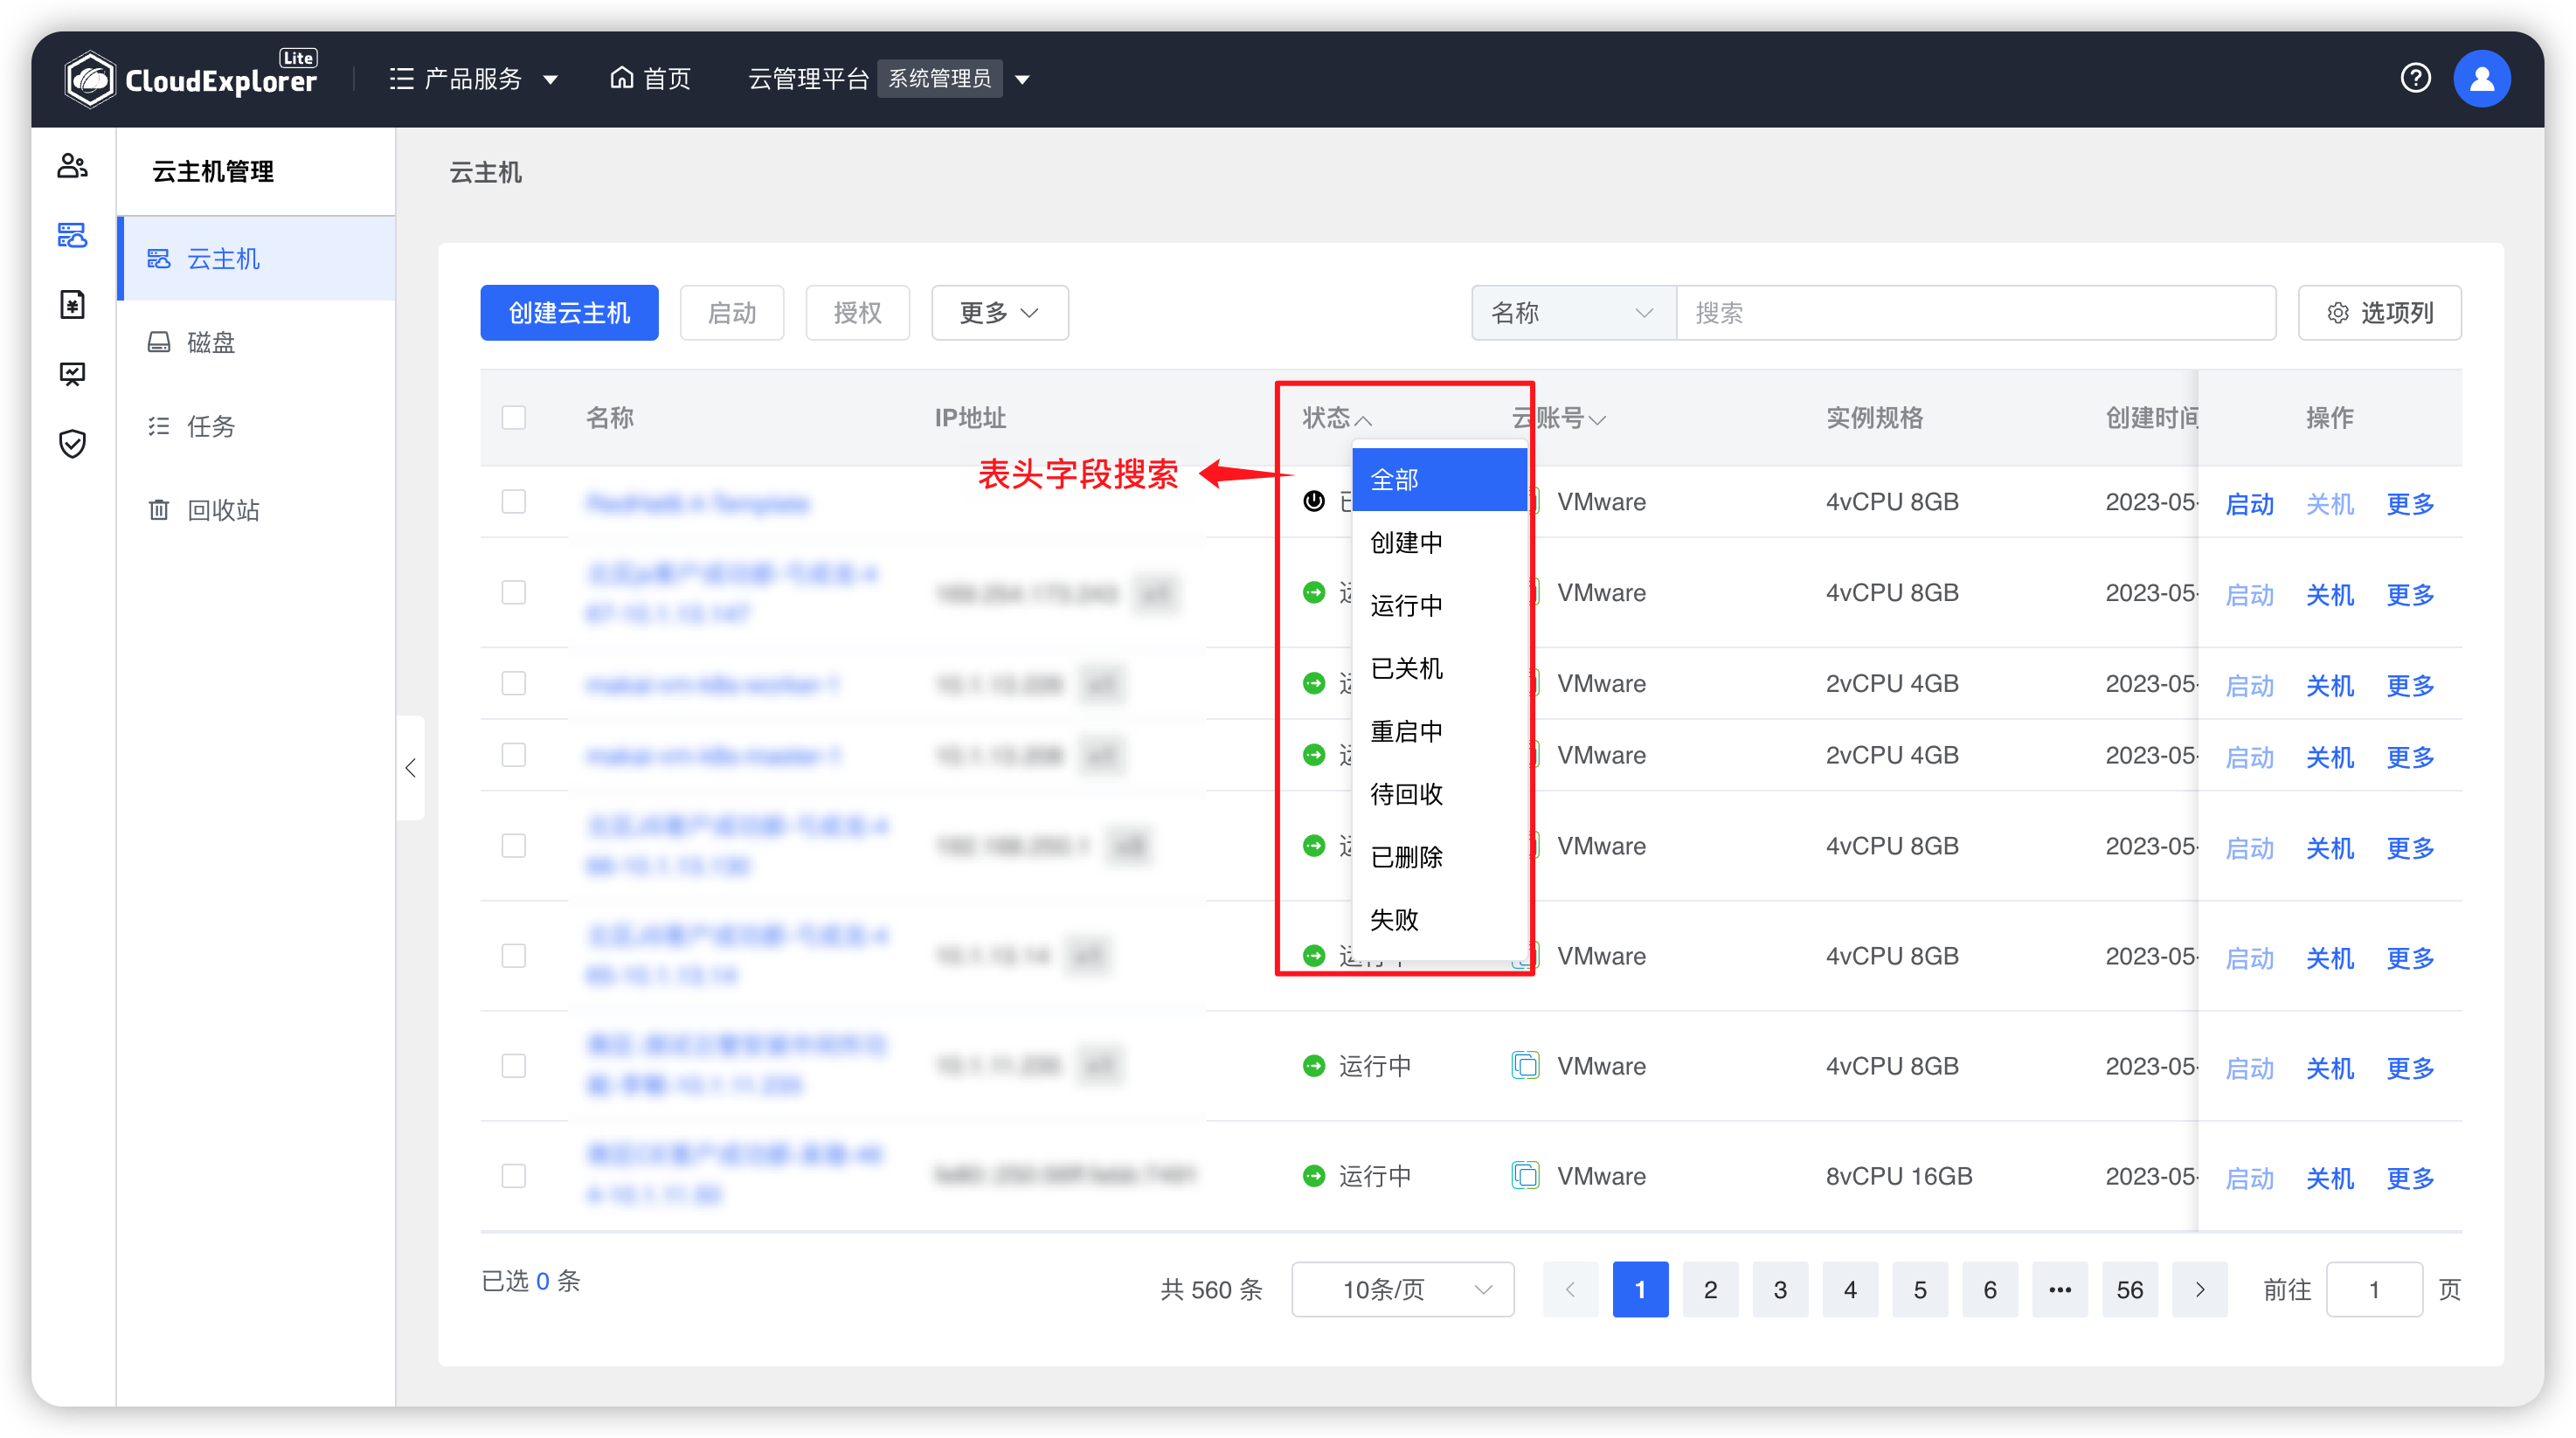Image resolution: width=2576 pixels, height=1438 pixels.
Task: Expand the 更多 toolbar dropdown
Action: pyautogui.click(x=1000, y=313)
